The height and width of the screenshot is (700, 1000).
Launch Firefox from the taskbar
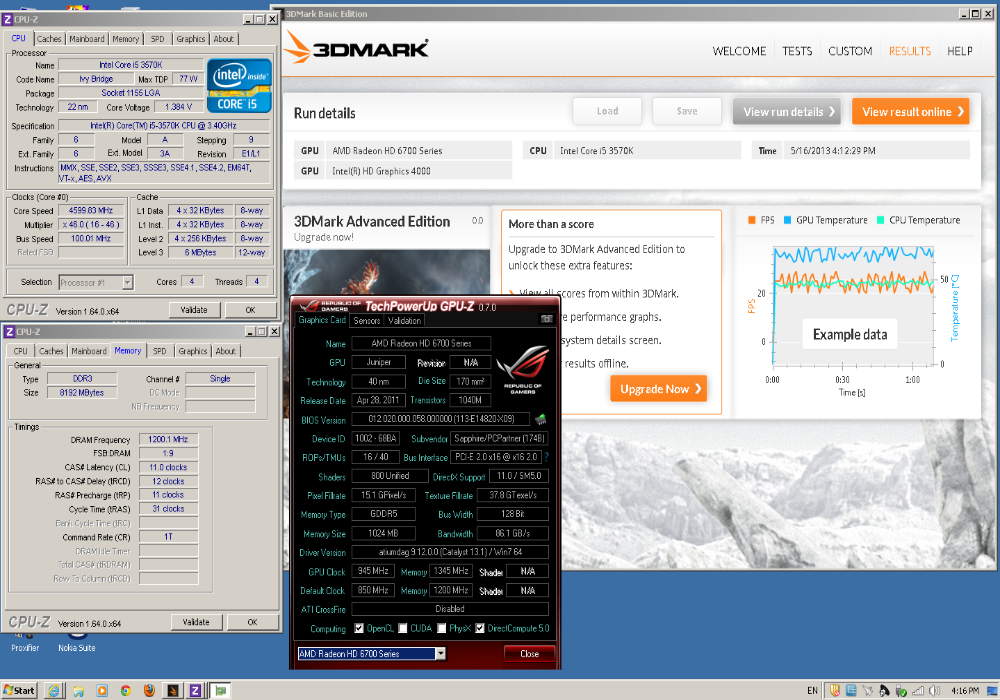(149, 690)
